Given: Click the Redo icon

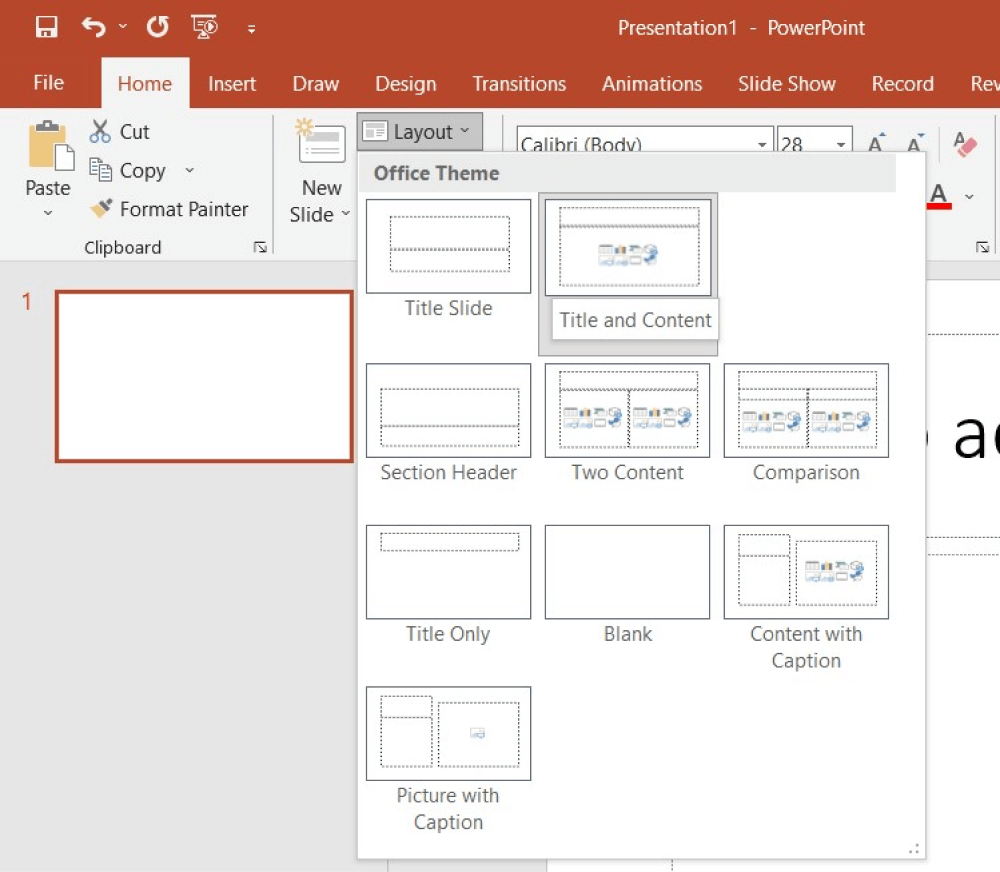Looking at the screenshot, I should coord(156,26).
